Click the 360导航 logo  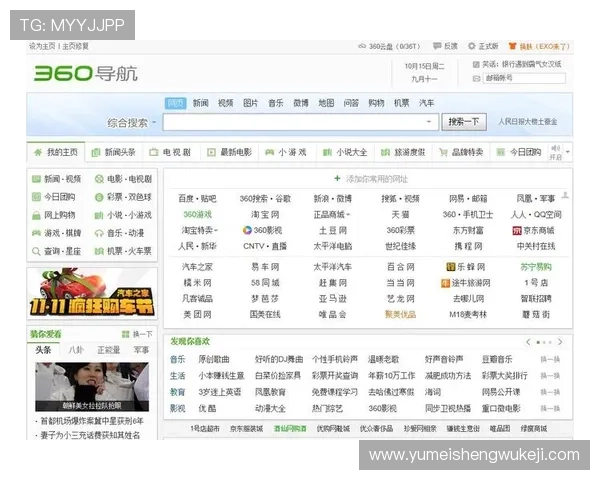point(86,73)
